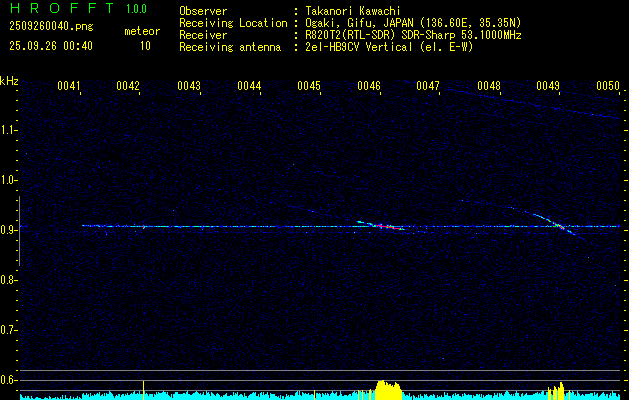Select the meteor count value 10

click(x=145, y=46)
